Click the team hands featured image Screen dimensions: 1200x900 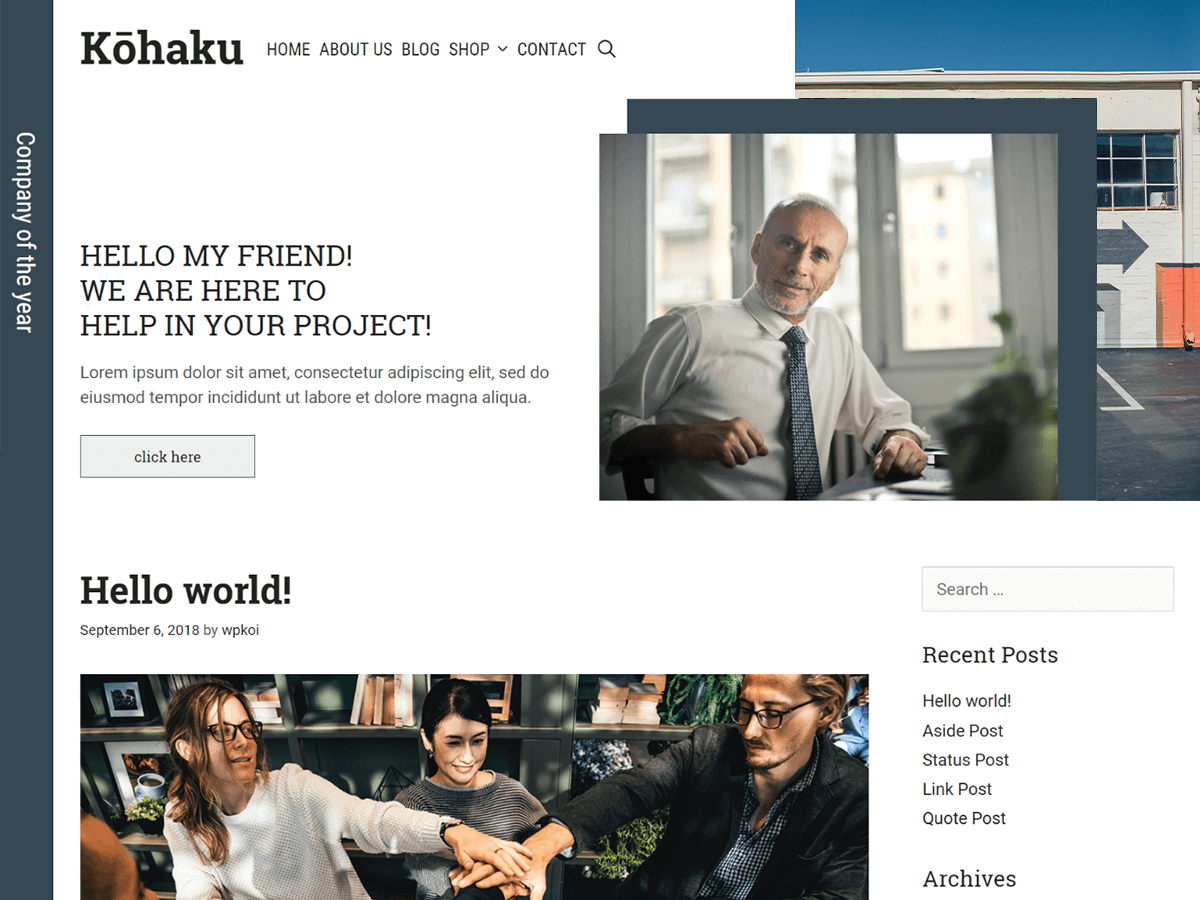(474, 787)
